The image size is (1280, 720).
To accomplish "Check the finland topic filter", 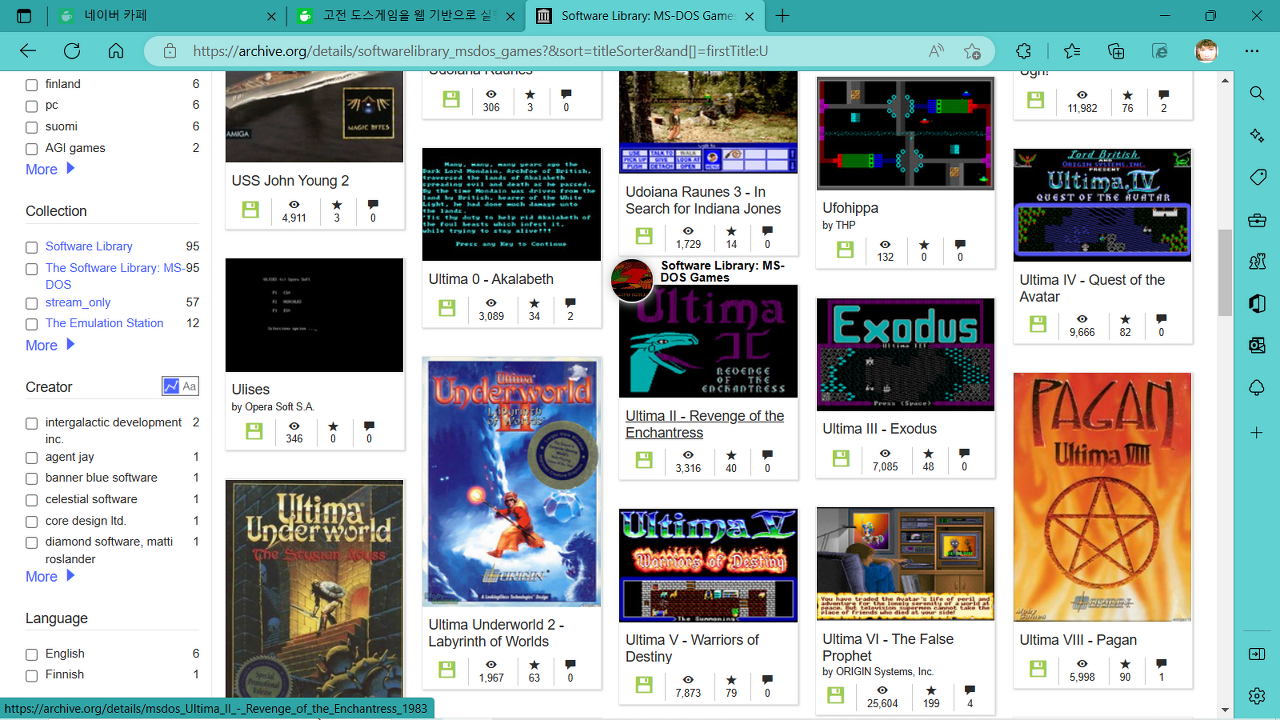I will (x=31, y=85).
